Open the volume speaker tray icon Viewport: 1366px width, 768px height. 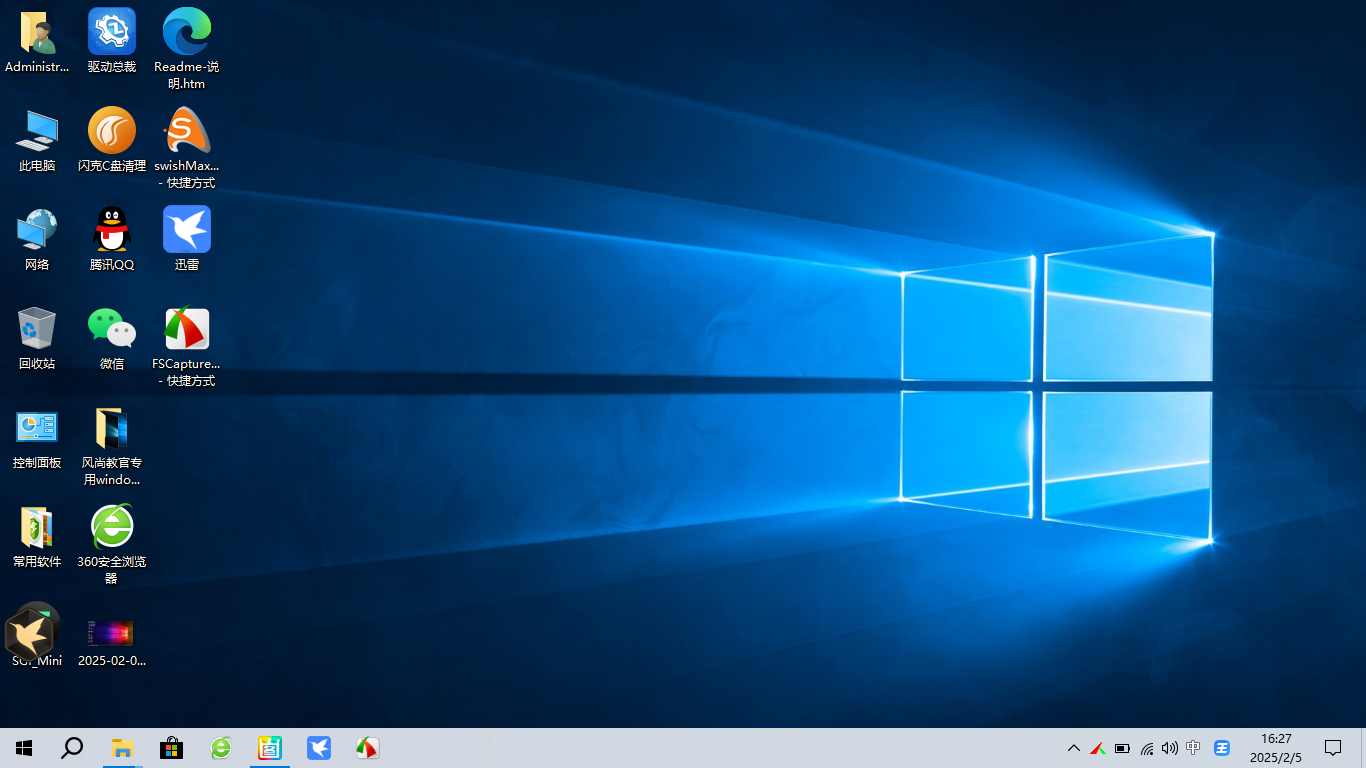[1169, 748]
